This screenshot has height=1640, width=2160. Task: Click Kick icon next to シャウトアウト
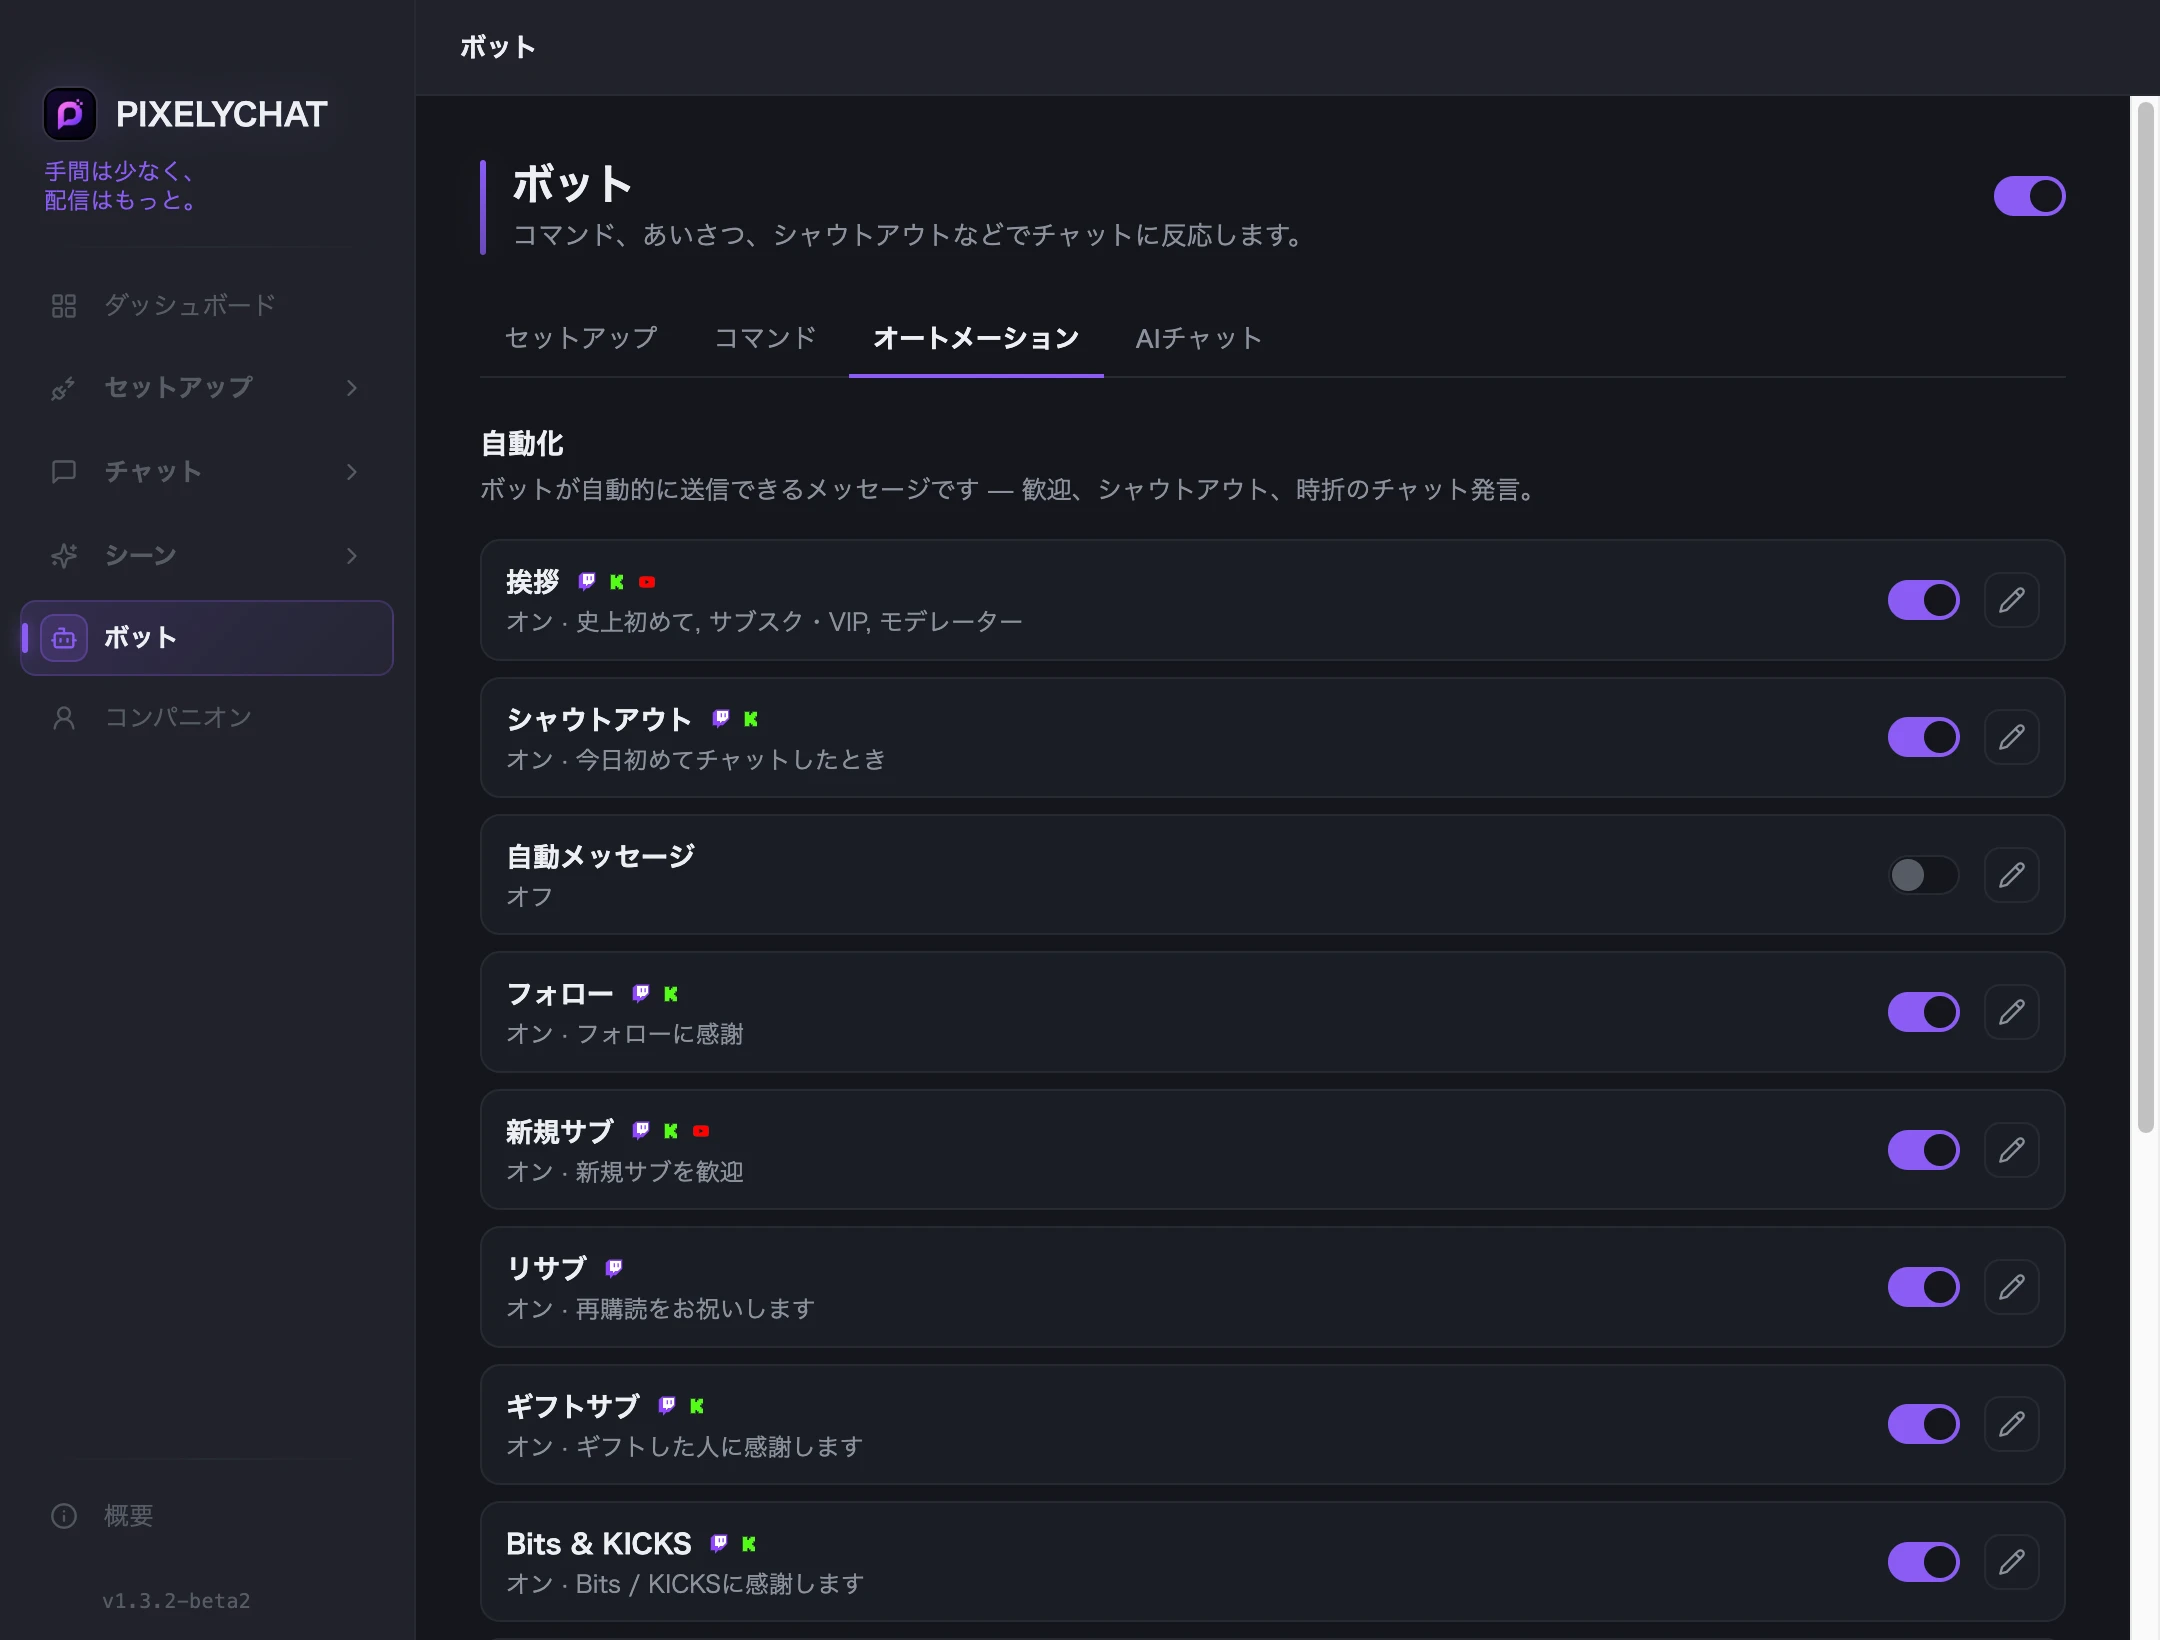(x=751, y=718)
